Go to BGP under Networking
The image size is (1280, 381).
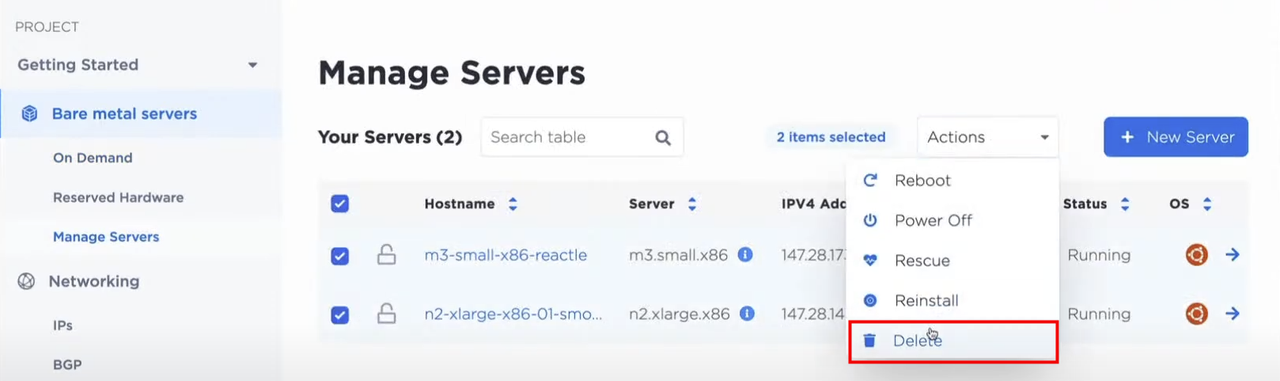[68, 365]
